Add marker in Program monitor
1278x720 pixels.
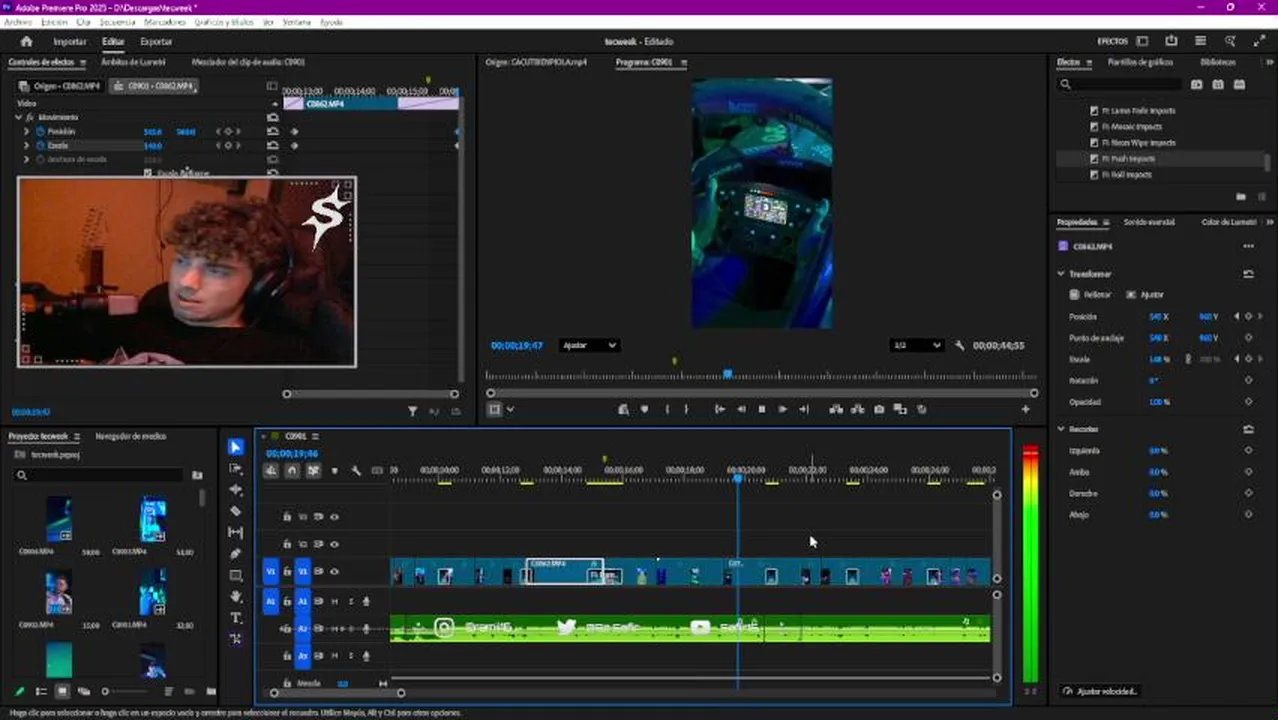[644, 409]
